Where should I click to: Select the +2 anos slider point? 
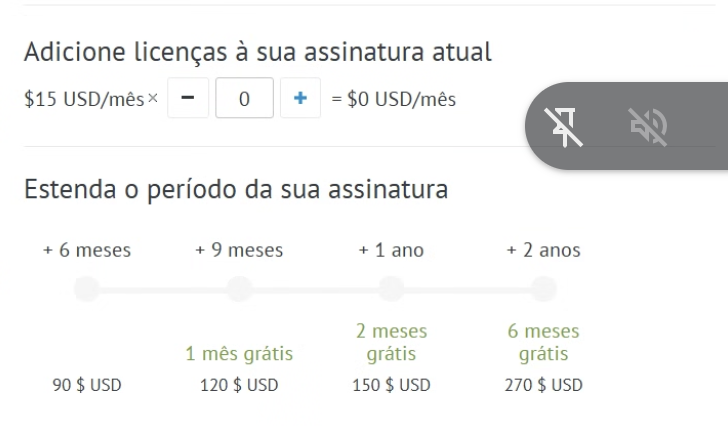(543, 289)
